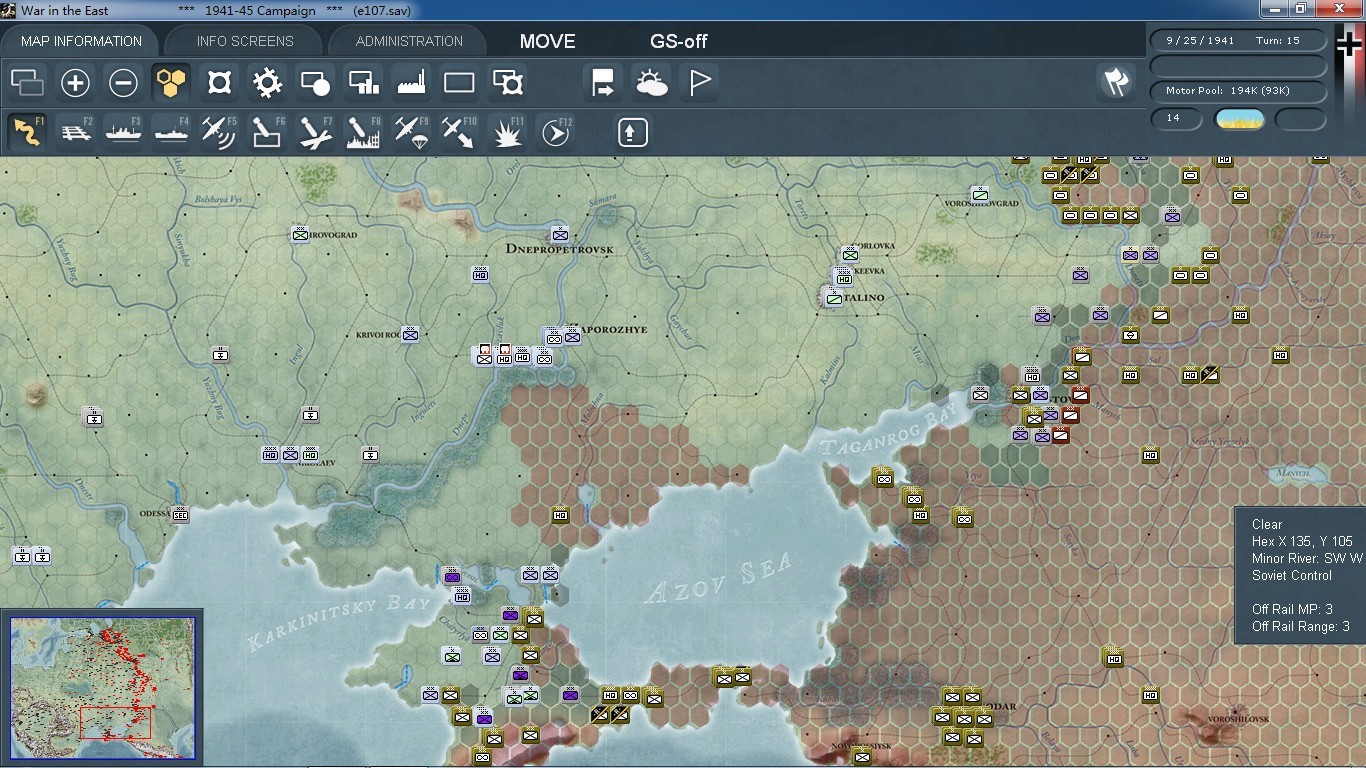1366x768 pixels.
Task: Toggle the yellow hex grid icon
Action: [x=171, y=83]
